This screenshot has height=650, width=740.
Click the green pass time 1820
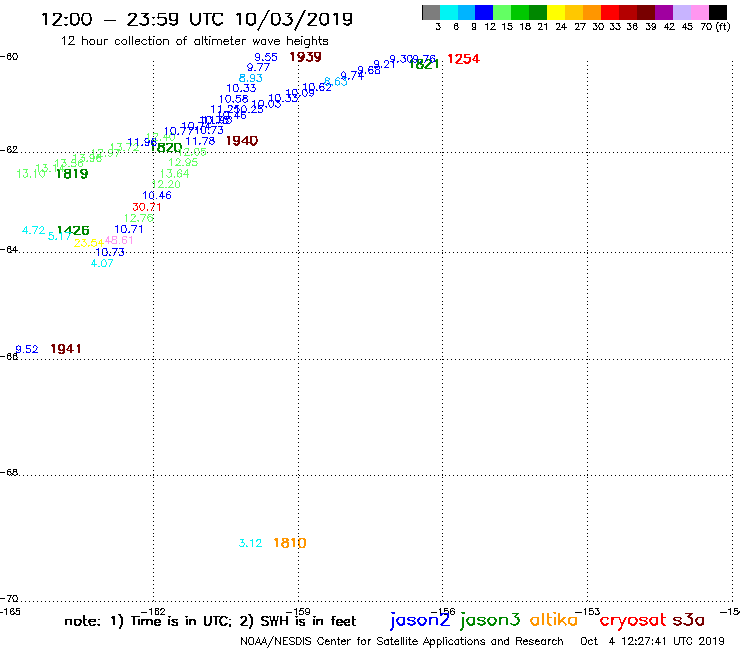click(x=166, y=148)
